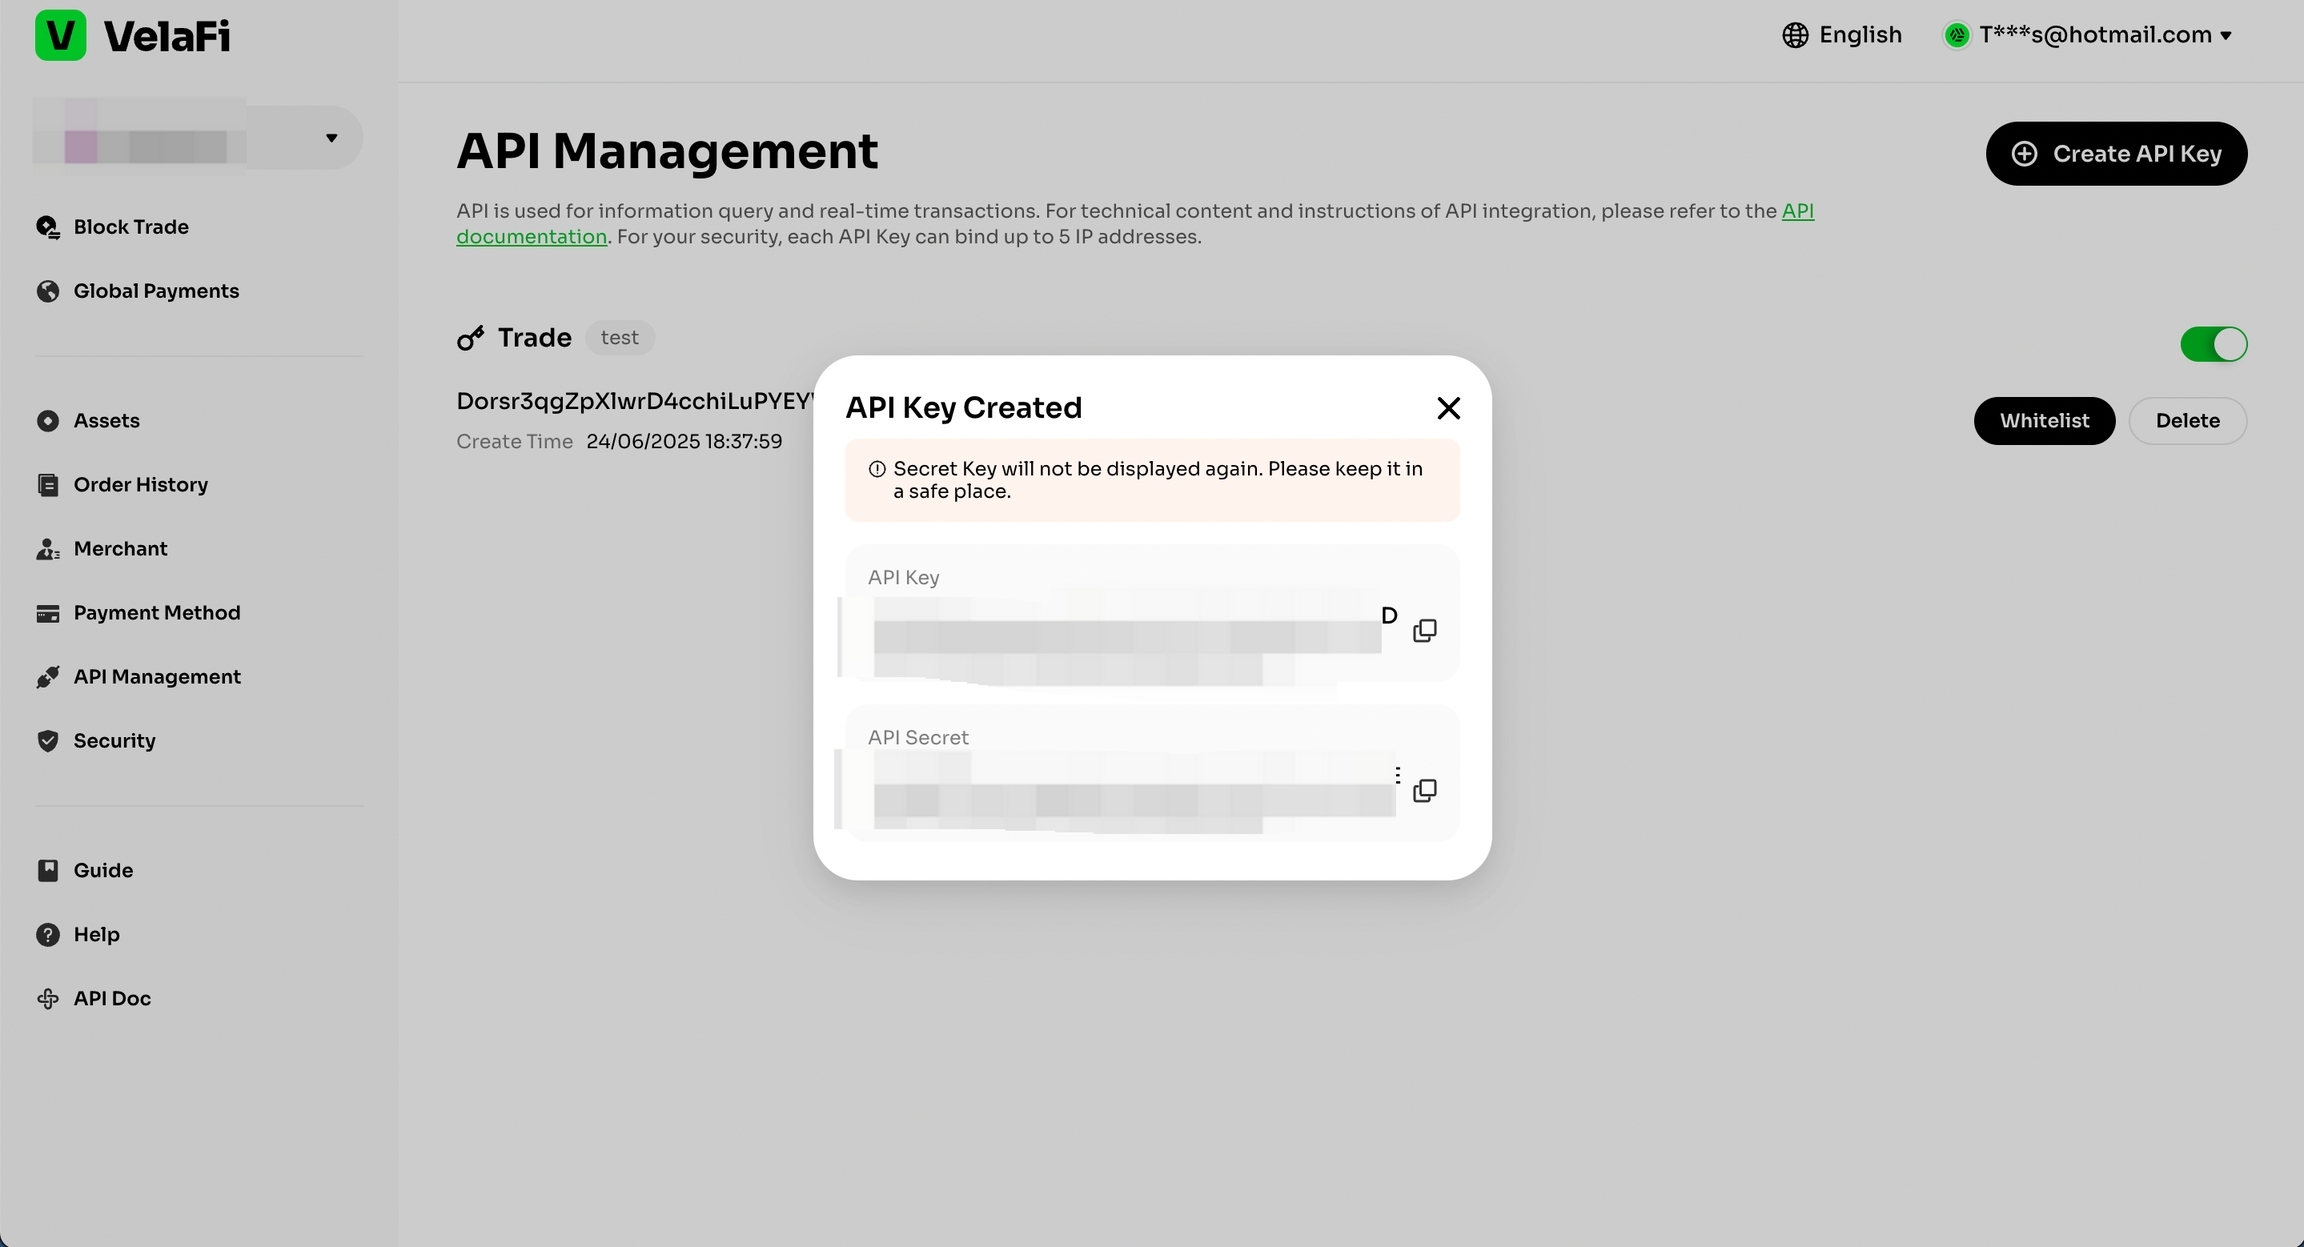The image size is (2304, 1247).
Task: Copy the API Key value
Action: click(1424, 630)
